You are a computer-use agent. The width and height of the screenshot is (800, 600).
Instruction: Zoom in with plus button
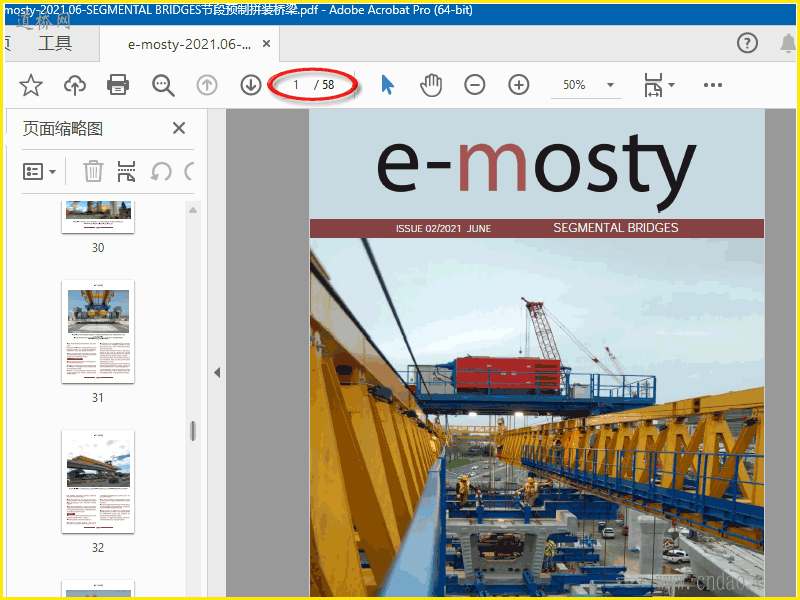[x=518, y=85]
